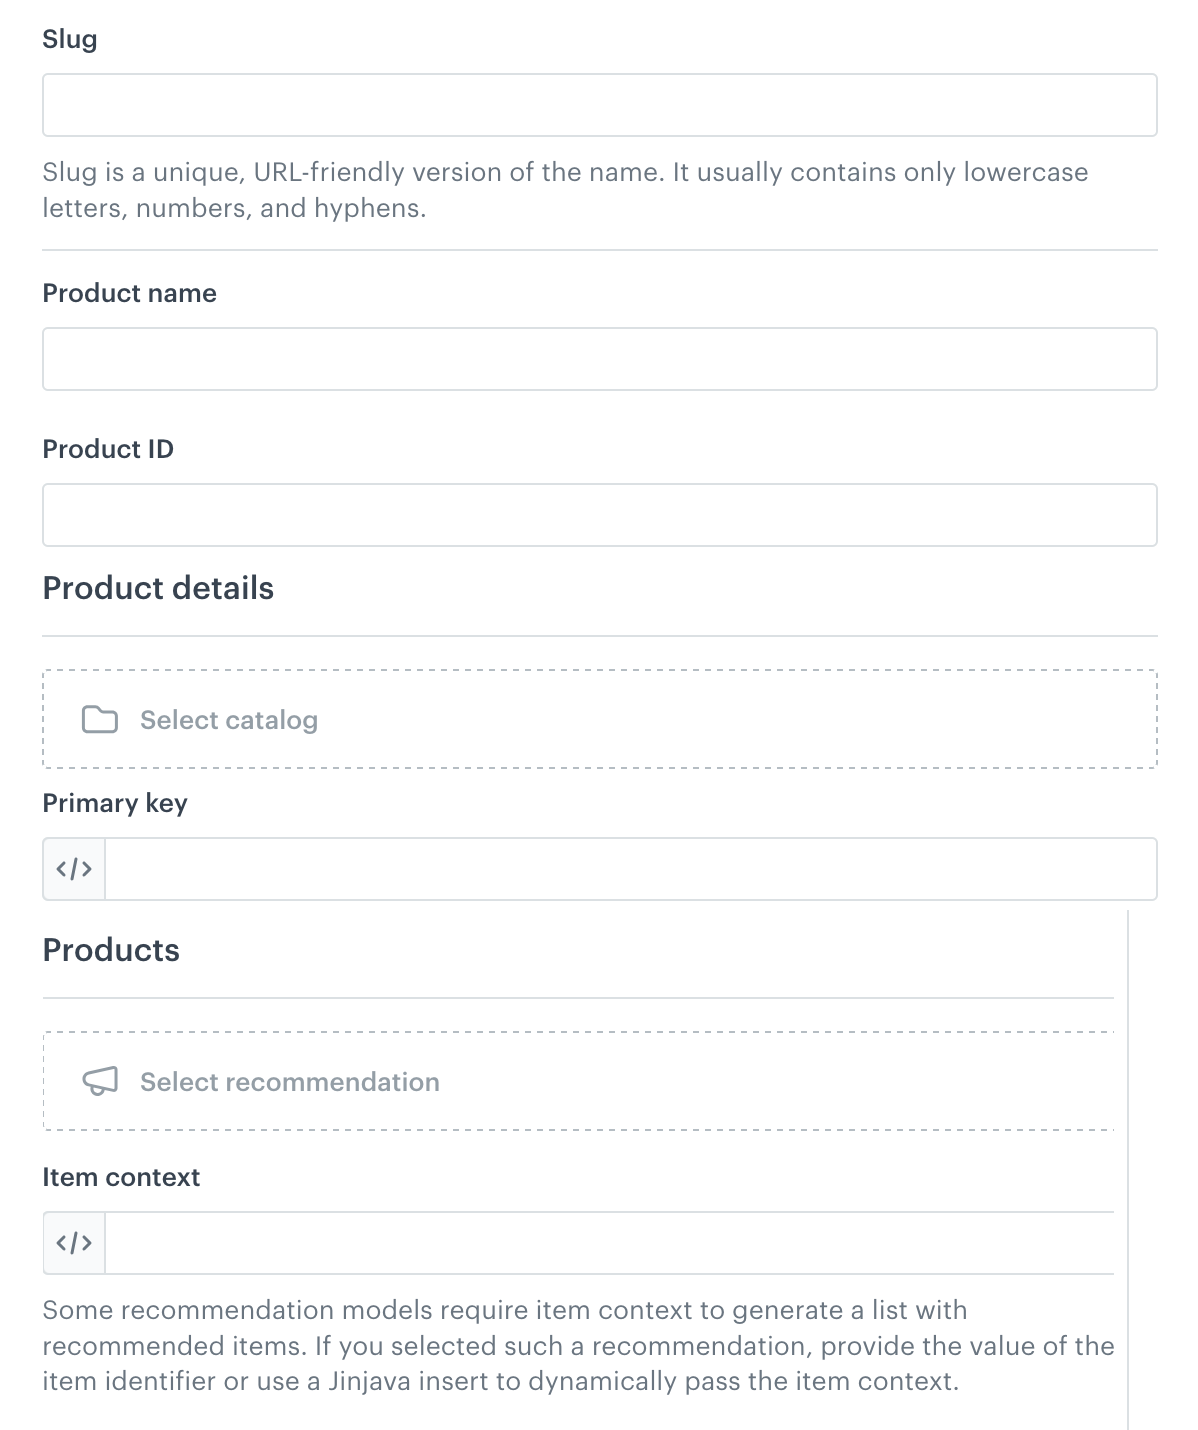Viewport: 1198px width, 1430px height.
Task: Click the Products section heading
Action: pos(111,950)
